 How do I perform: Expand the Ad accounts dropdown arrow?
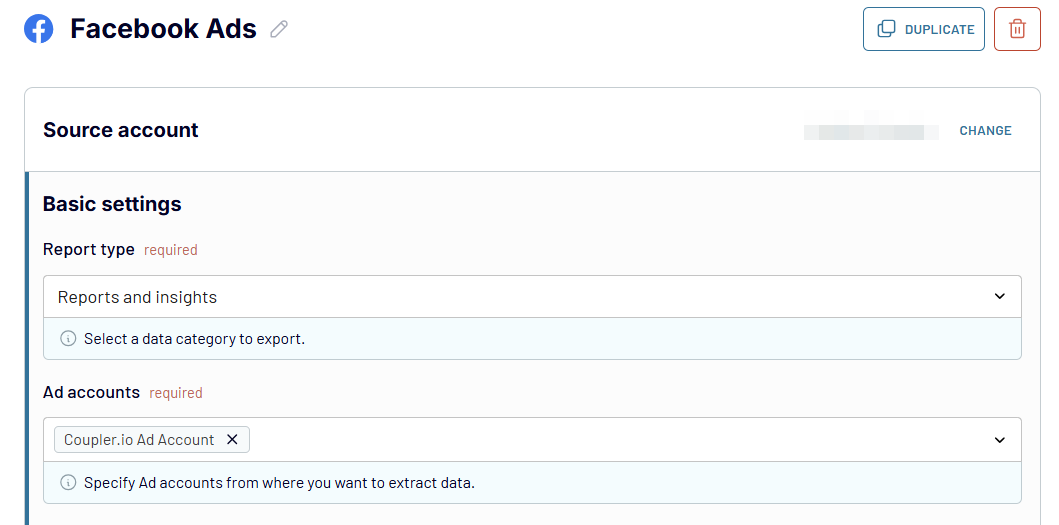[x=1000, y=440]
